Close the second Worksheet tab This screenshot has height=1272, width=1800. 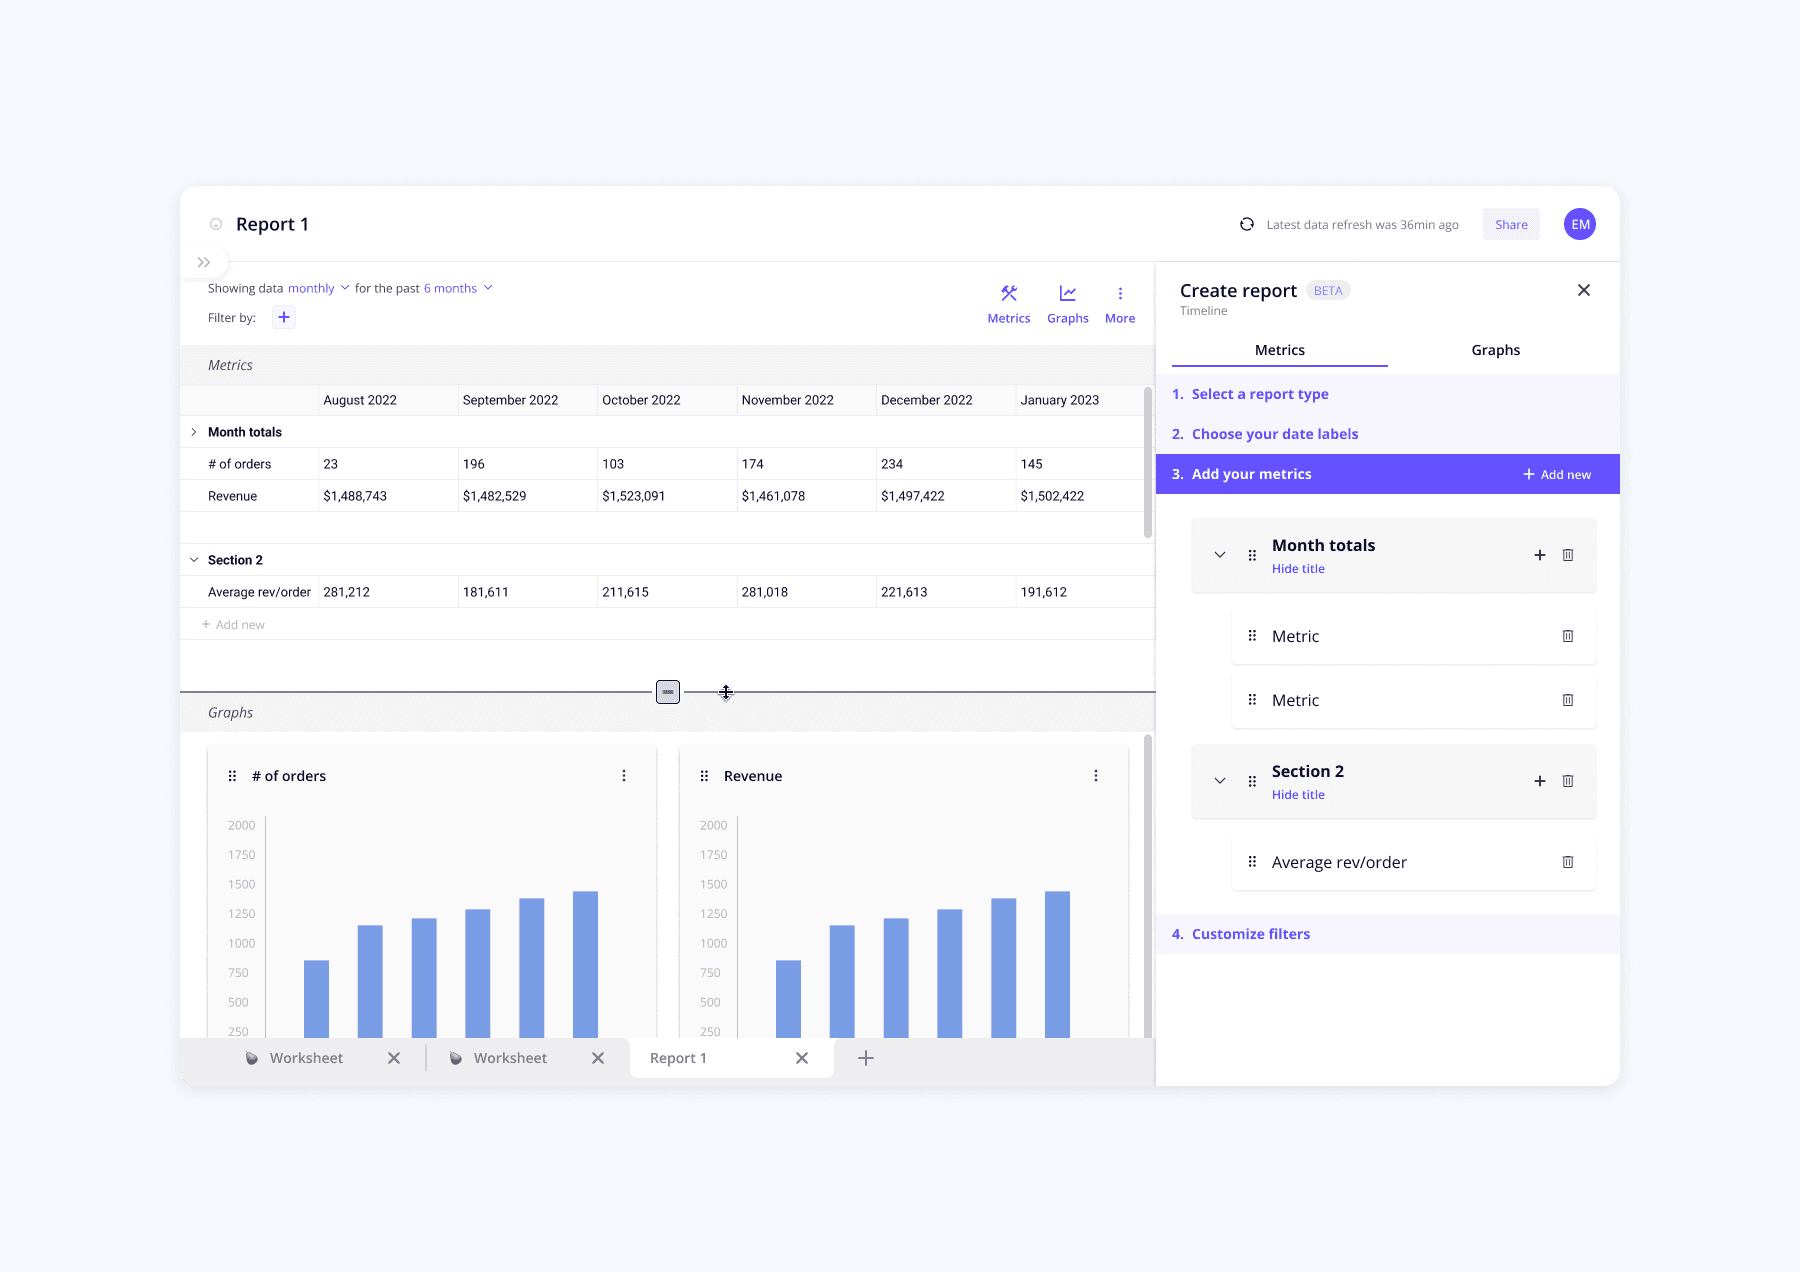point(598,1058)
